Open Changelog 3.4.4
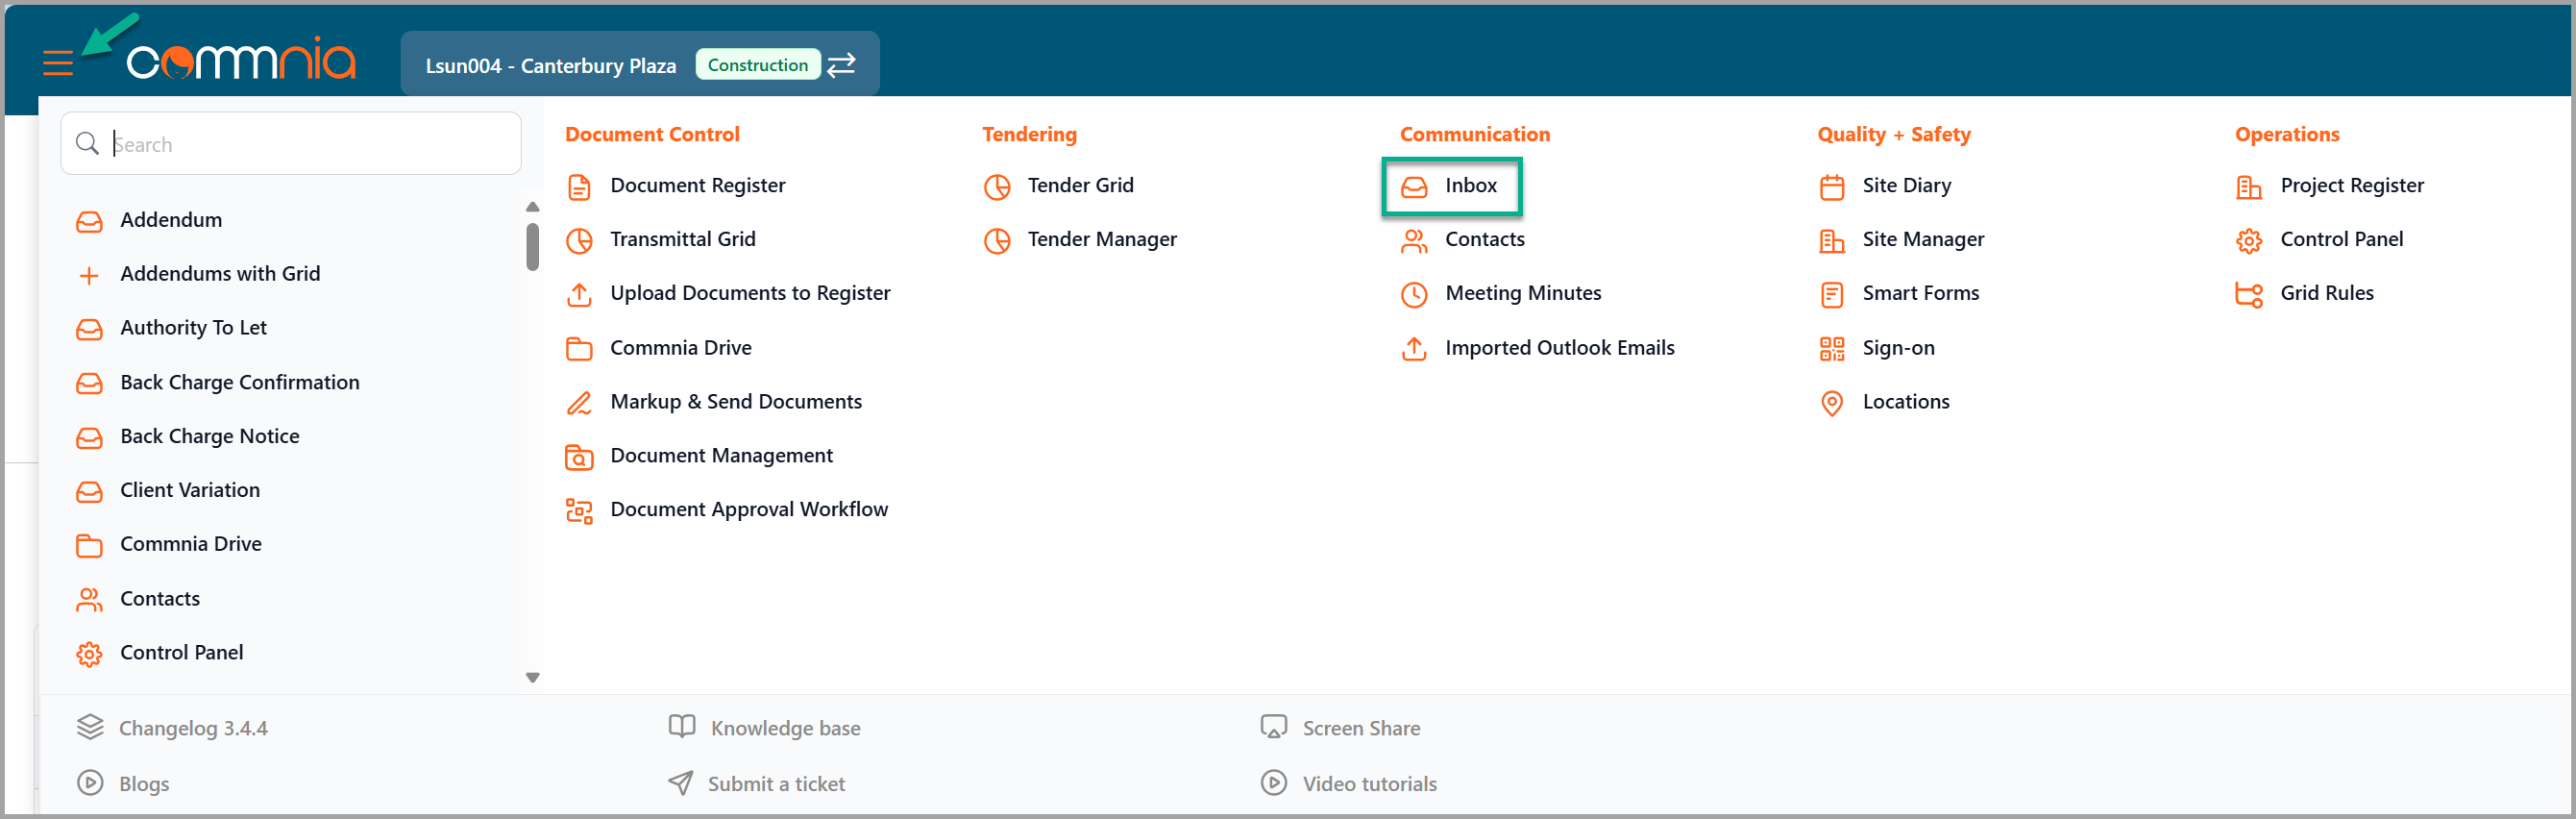The width and height of the screenshot is (2576, 819). 192,728
